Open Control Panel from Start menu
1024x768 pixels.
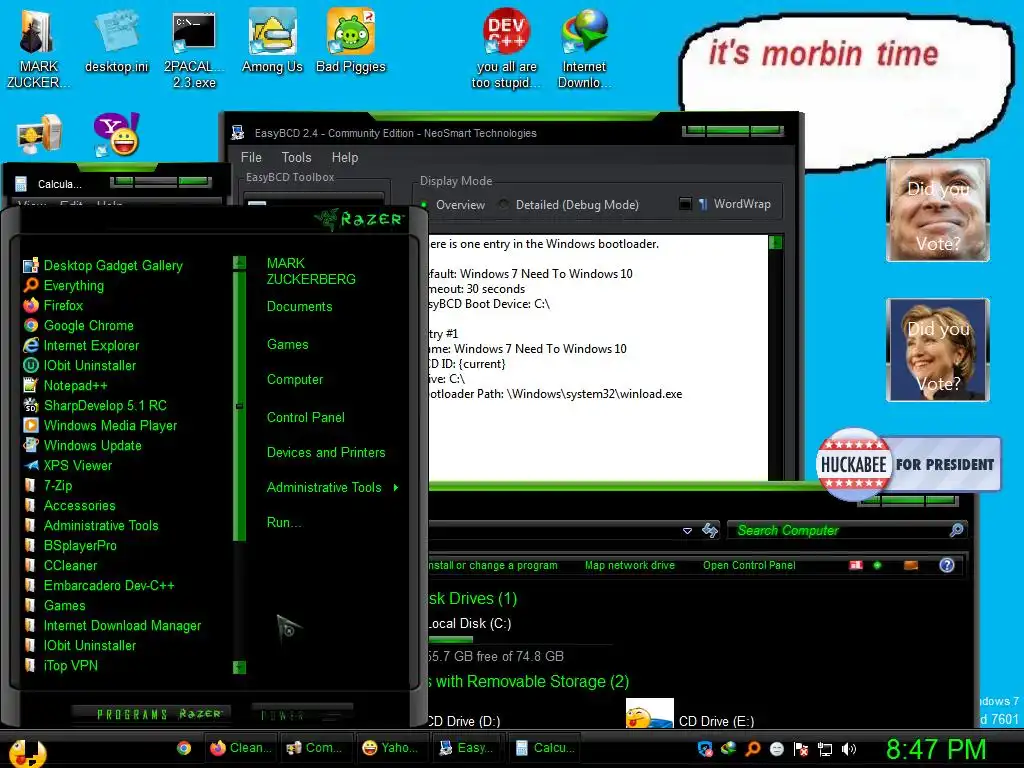(306, 417)
